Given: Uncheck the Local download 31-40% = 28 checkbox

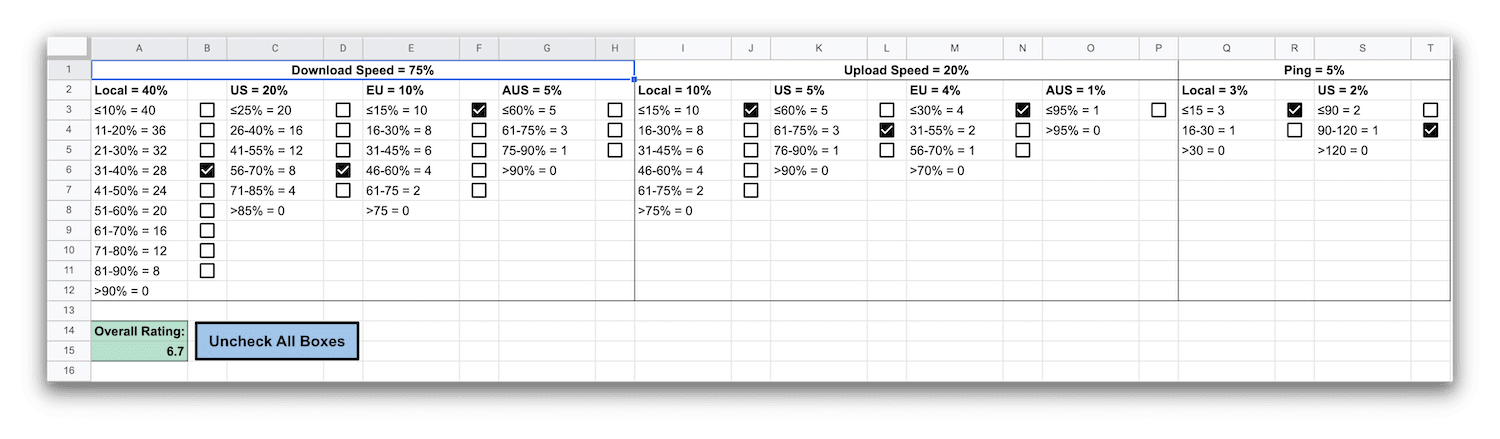Looking at the screenshot, I should point(207,170).
